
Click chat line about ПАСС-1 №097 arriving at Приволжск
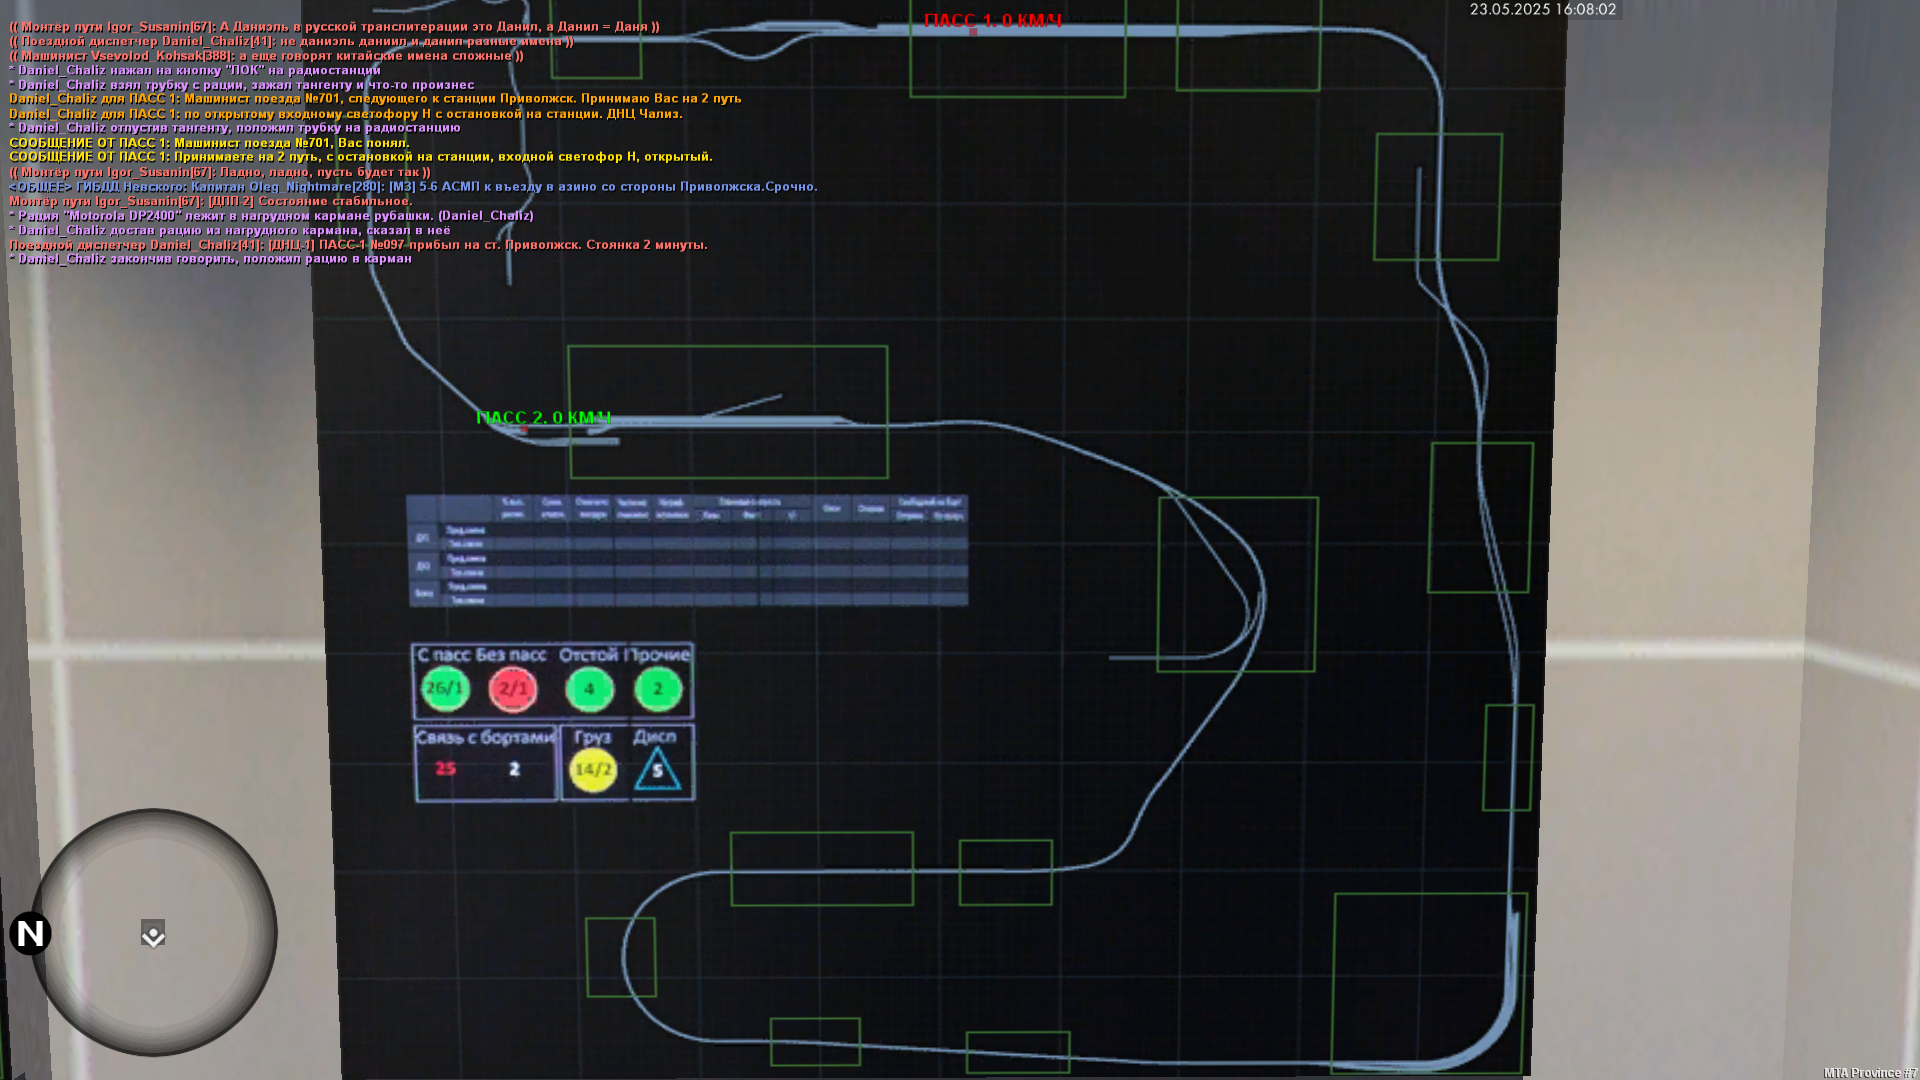pos(358,245)
